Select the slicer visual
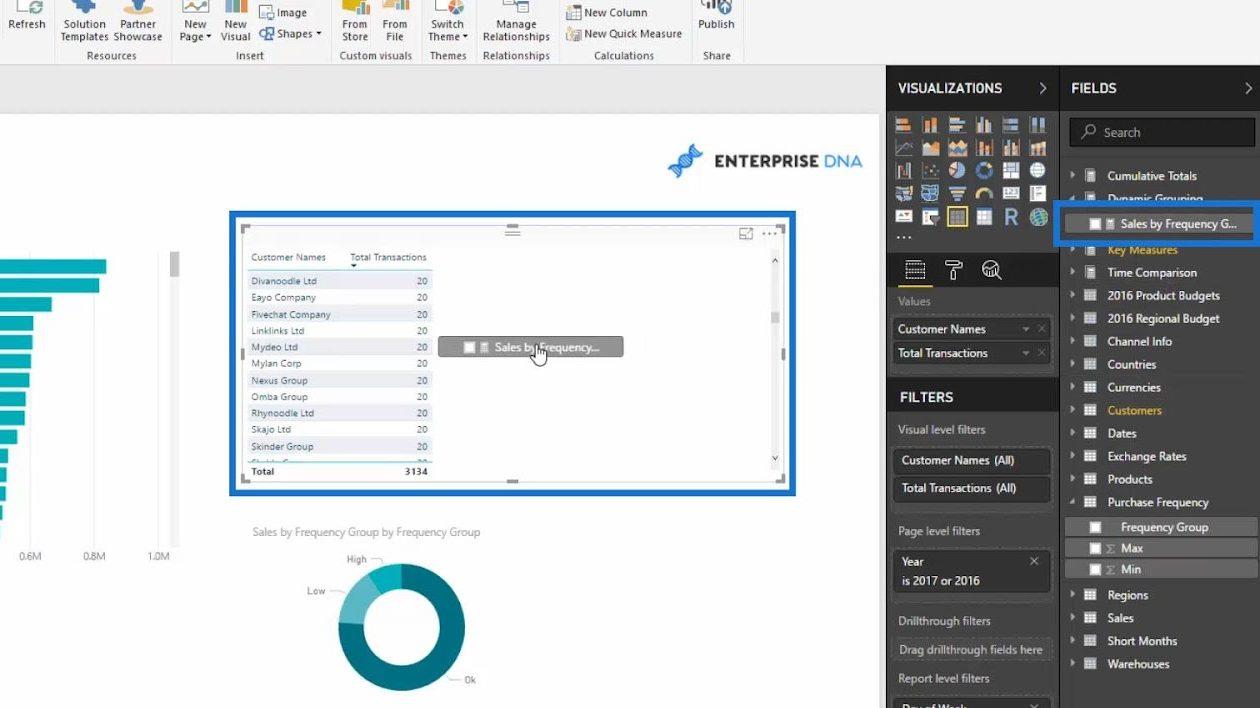Image resolution: width=1260 pixels, height=708 pixels. click(931, 217)
